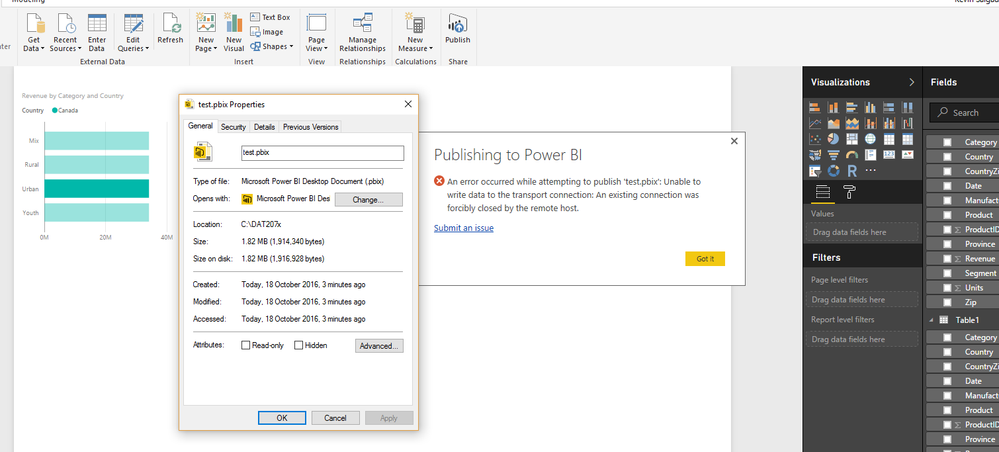Screen dimensions: 999x452
Task: Click the Enter Data table icon
Action: click(x=97, y=24)
